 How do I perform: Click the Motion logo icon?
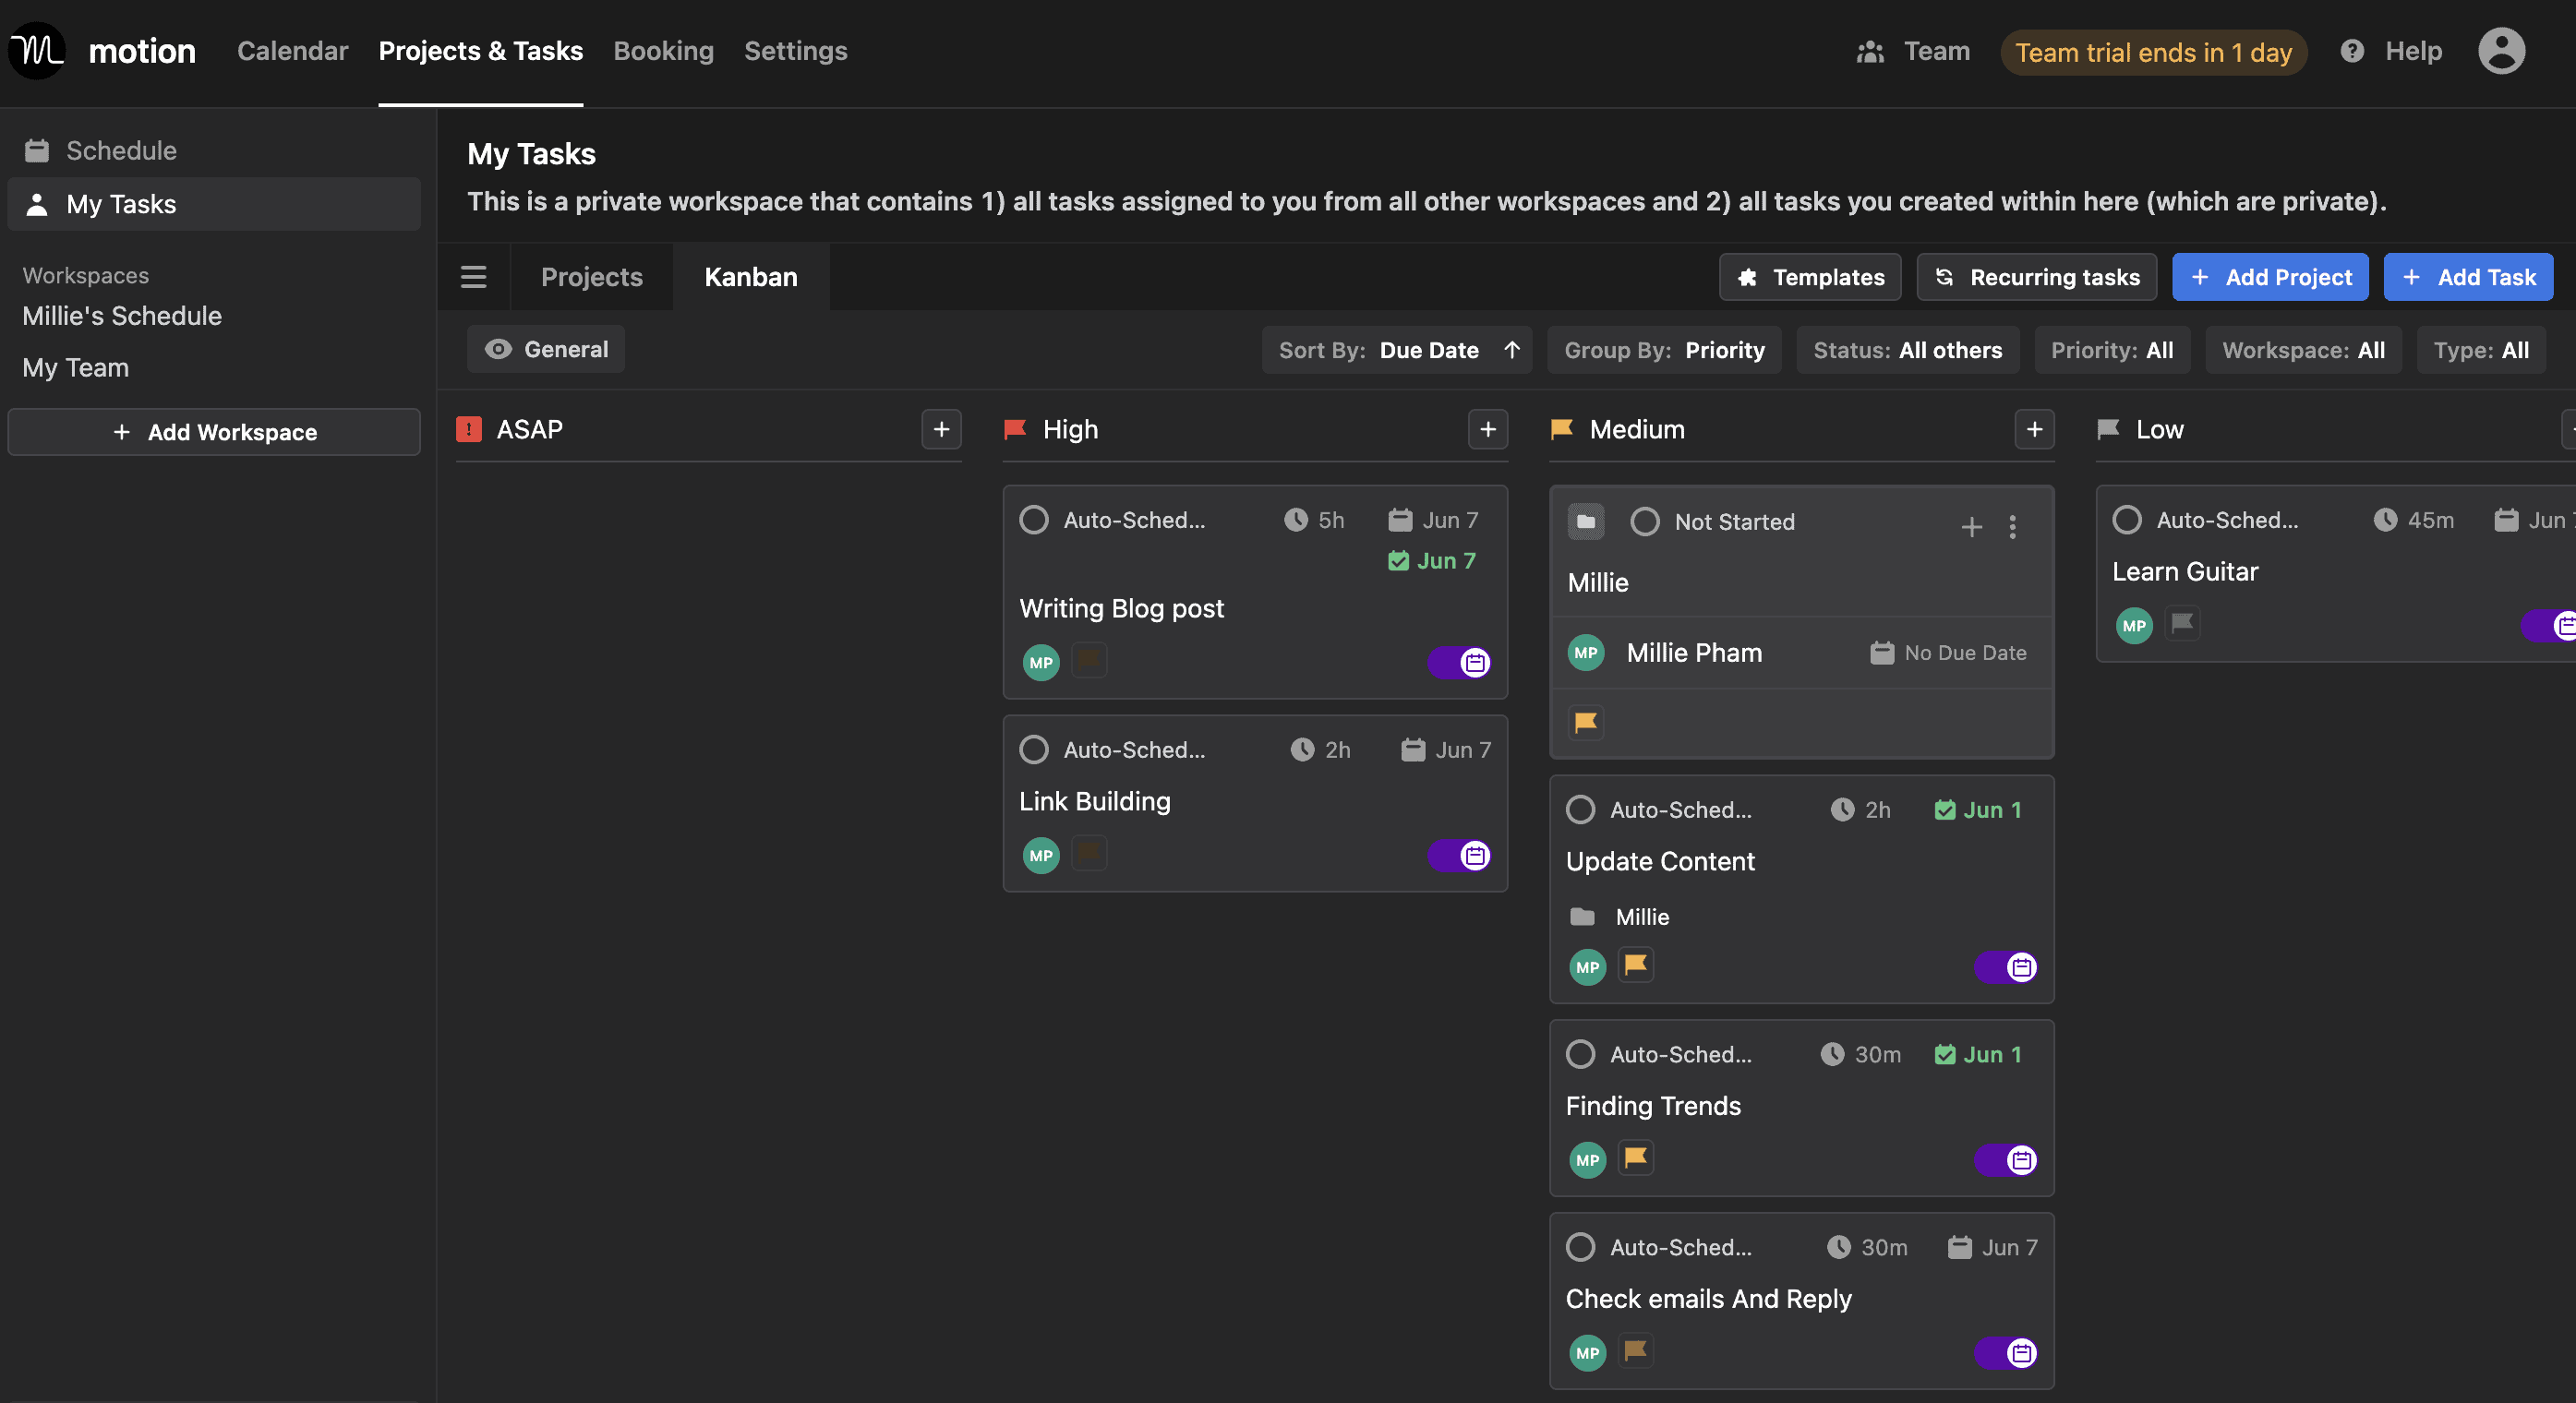click(x=37, y=50)
